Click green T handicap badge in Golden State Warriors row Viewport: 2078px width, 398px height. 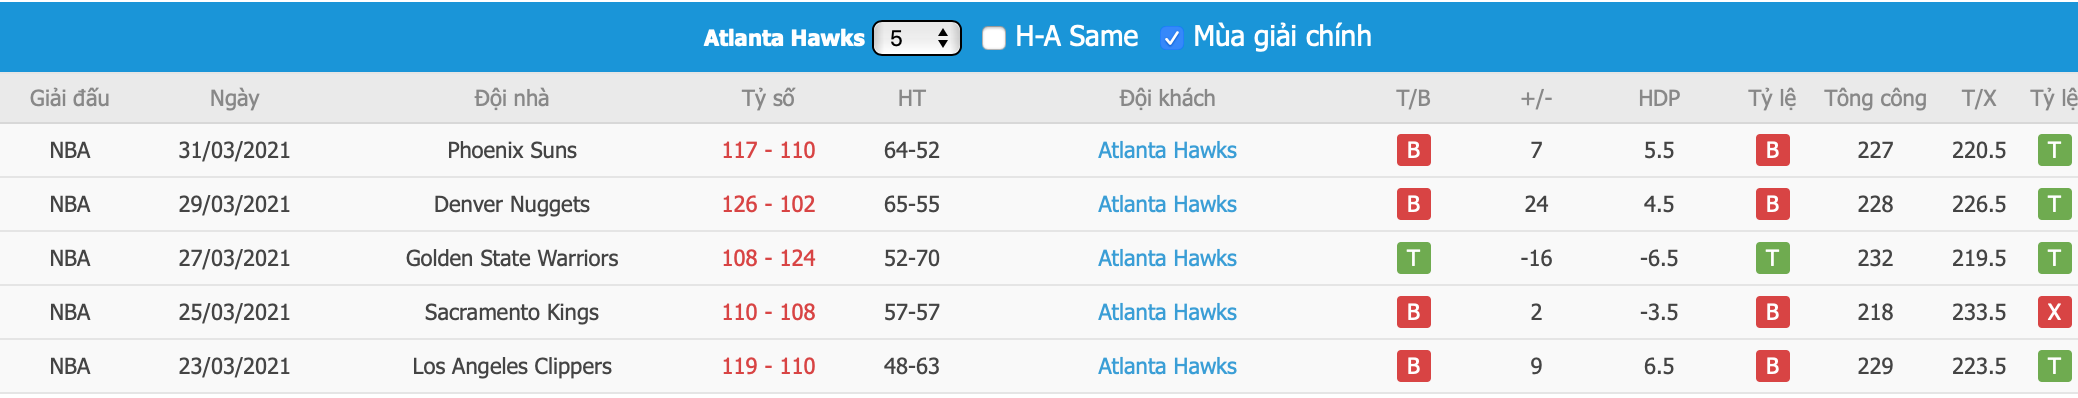(x=1772, y=258)
